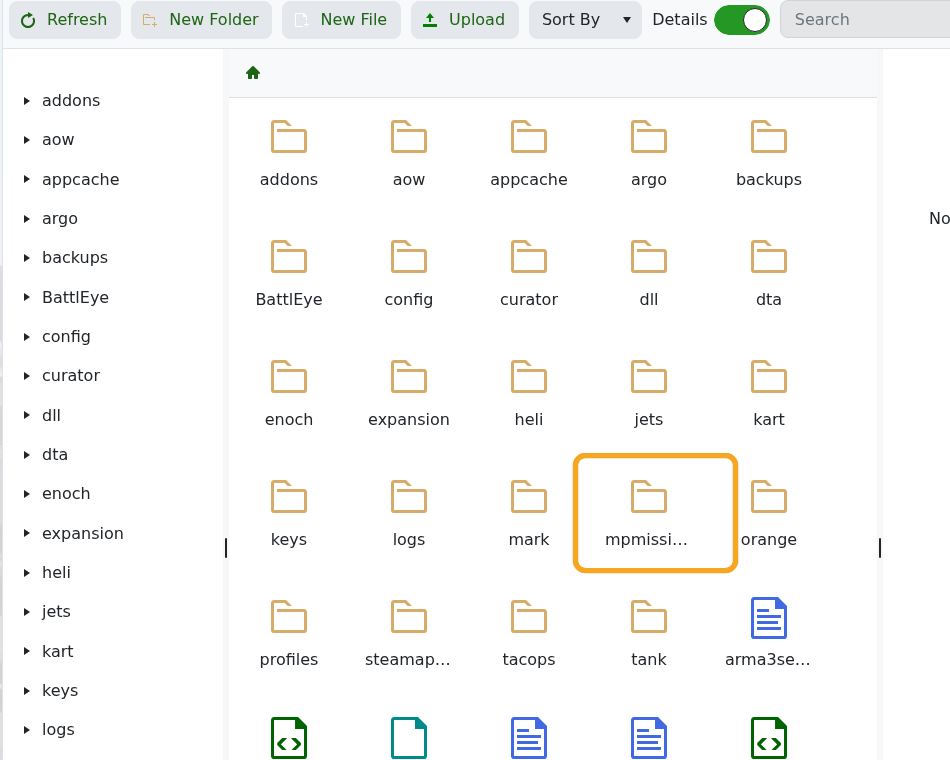Screen dimensions: 950x760
Task: Open the aow folder icon in grid
Action: (409, 136)
